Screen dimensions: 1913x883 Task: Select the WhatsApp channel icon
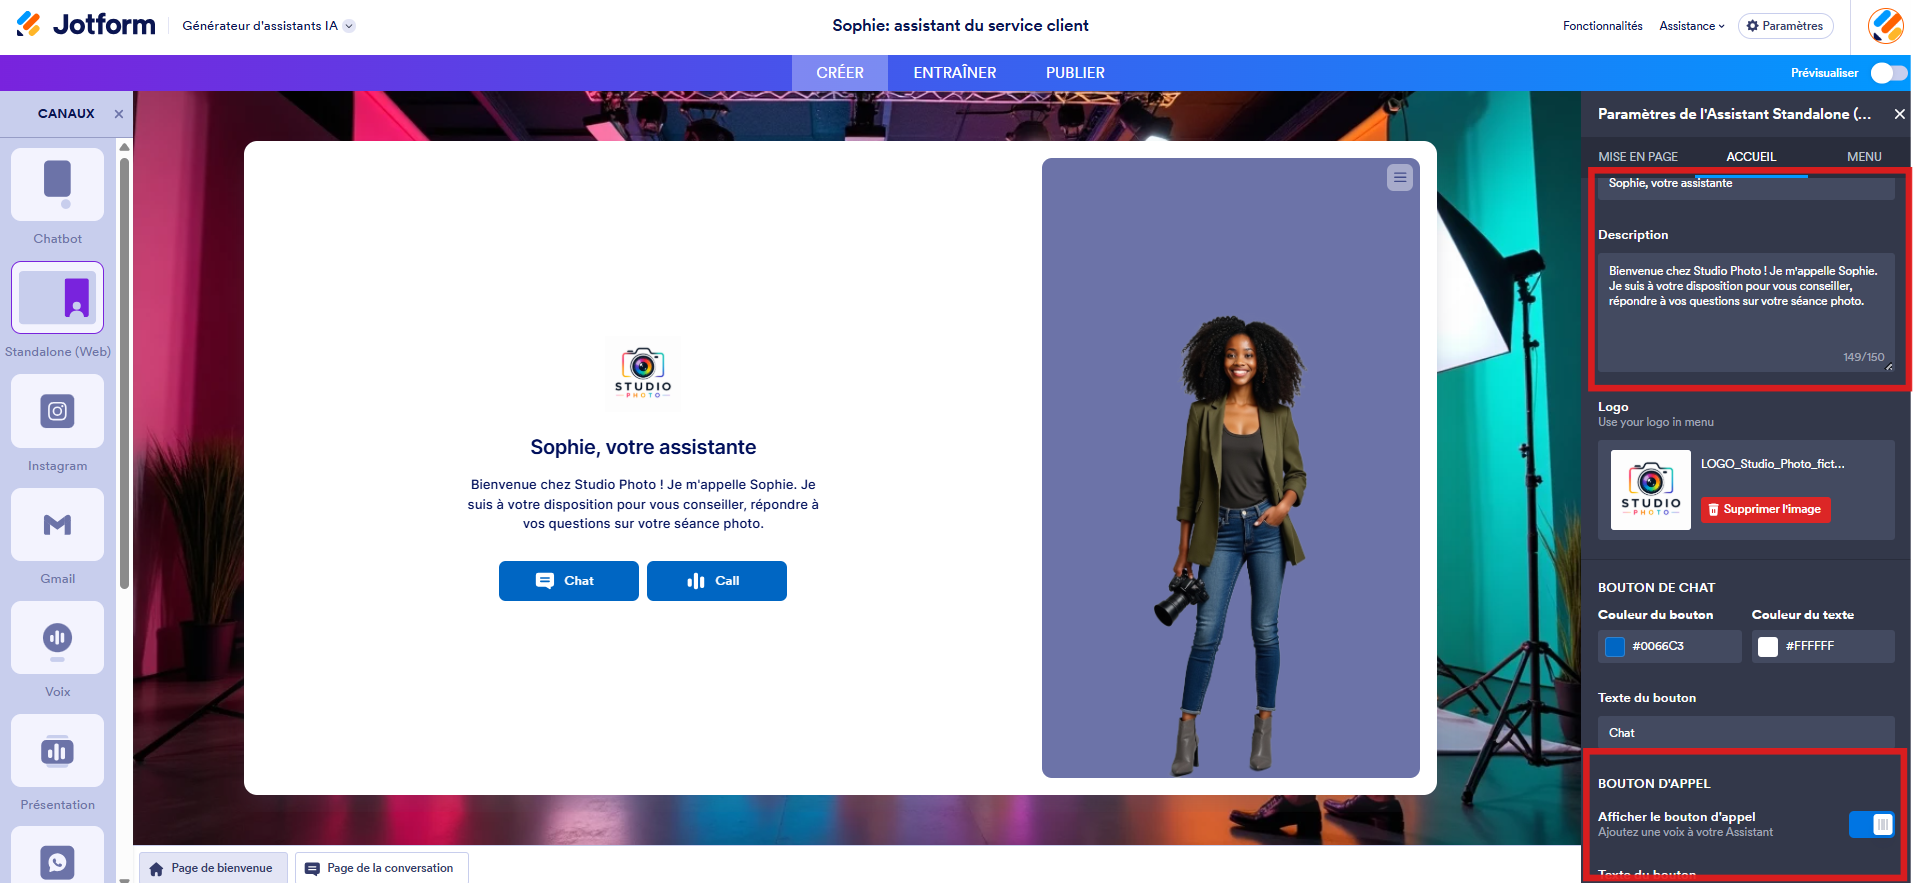57,857
